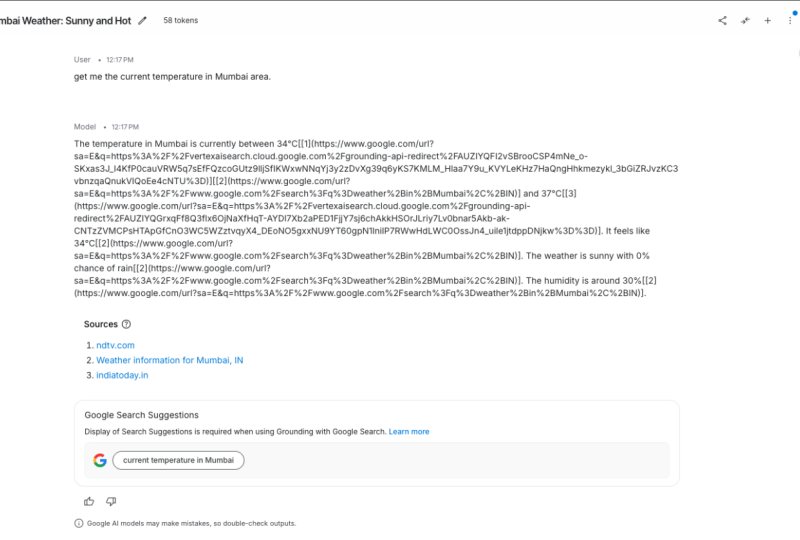
Task: Click the Mumbai Weather: Sunny and Hot title
Action: click(x=65, y=21)
